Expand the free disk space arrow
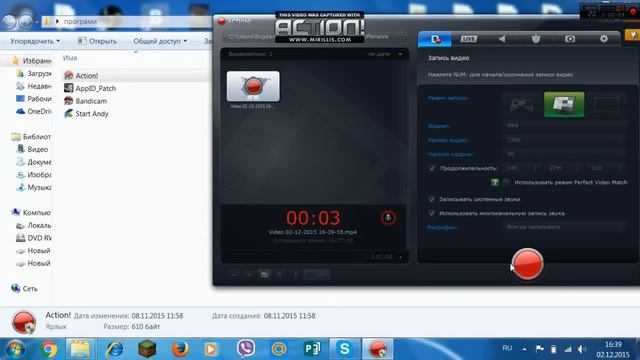 [x=400, y=257]
